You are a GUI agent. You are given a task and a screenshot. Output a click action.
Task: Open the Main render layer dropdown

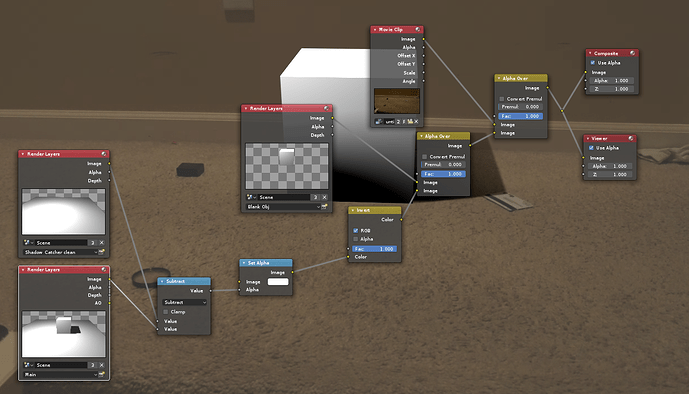pyautogui.click(x=61, y=374)
